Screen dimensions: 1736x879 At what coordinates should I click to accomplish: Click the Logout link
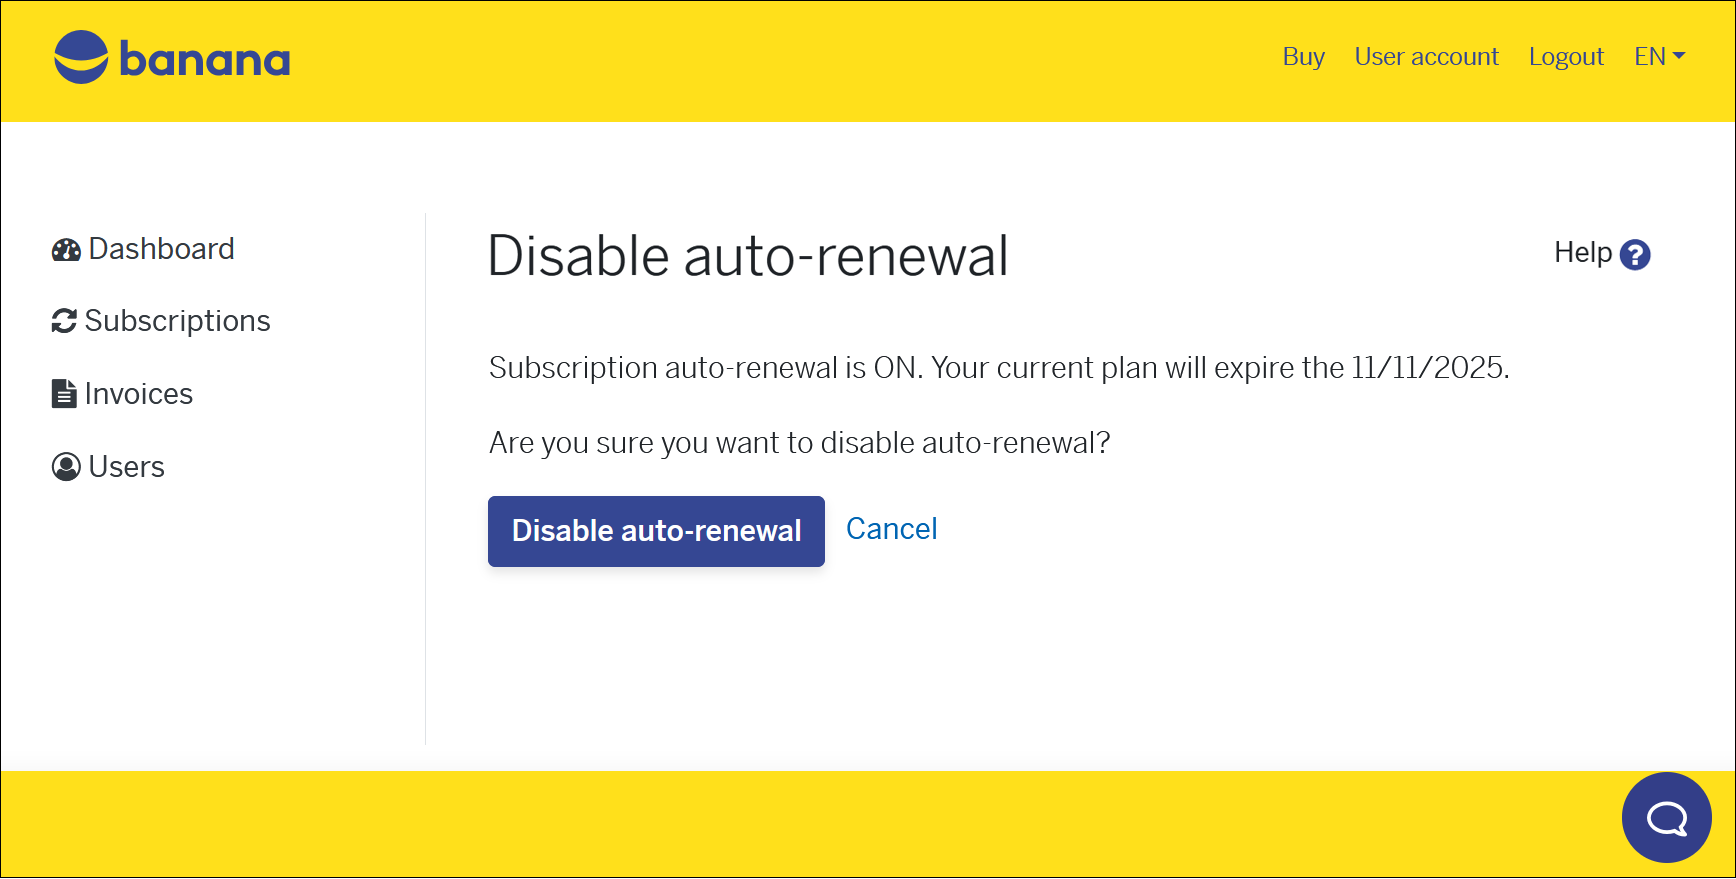click(x=1566, y=57)
